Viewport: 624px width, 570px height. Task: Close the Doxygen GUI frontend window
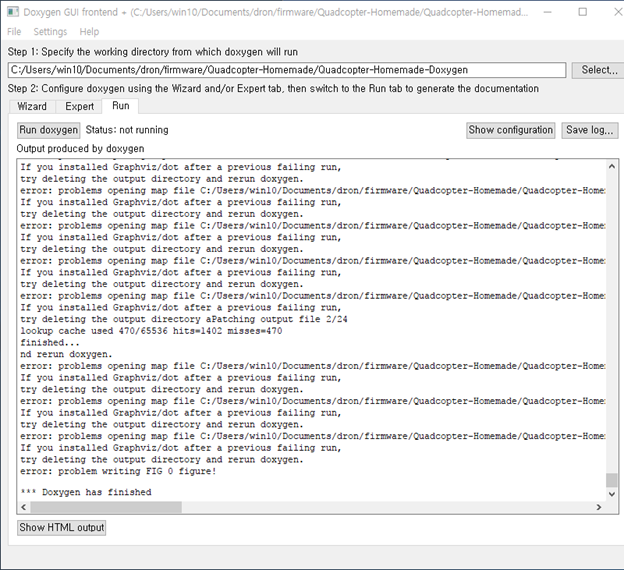(x=617, y=12)
